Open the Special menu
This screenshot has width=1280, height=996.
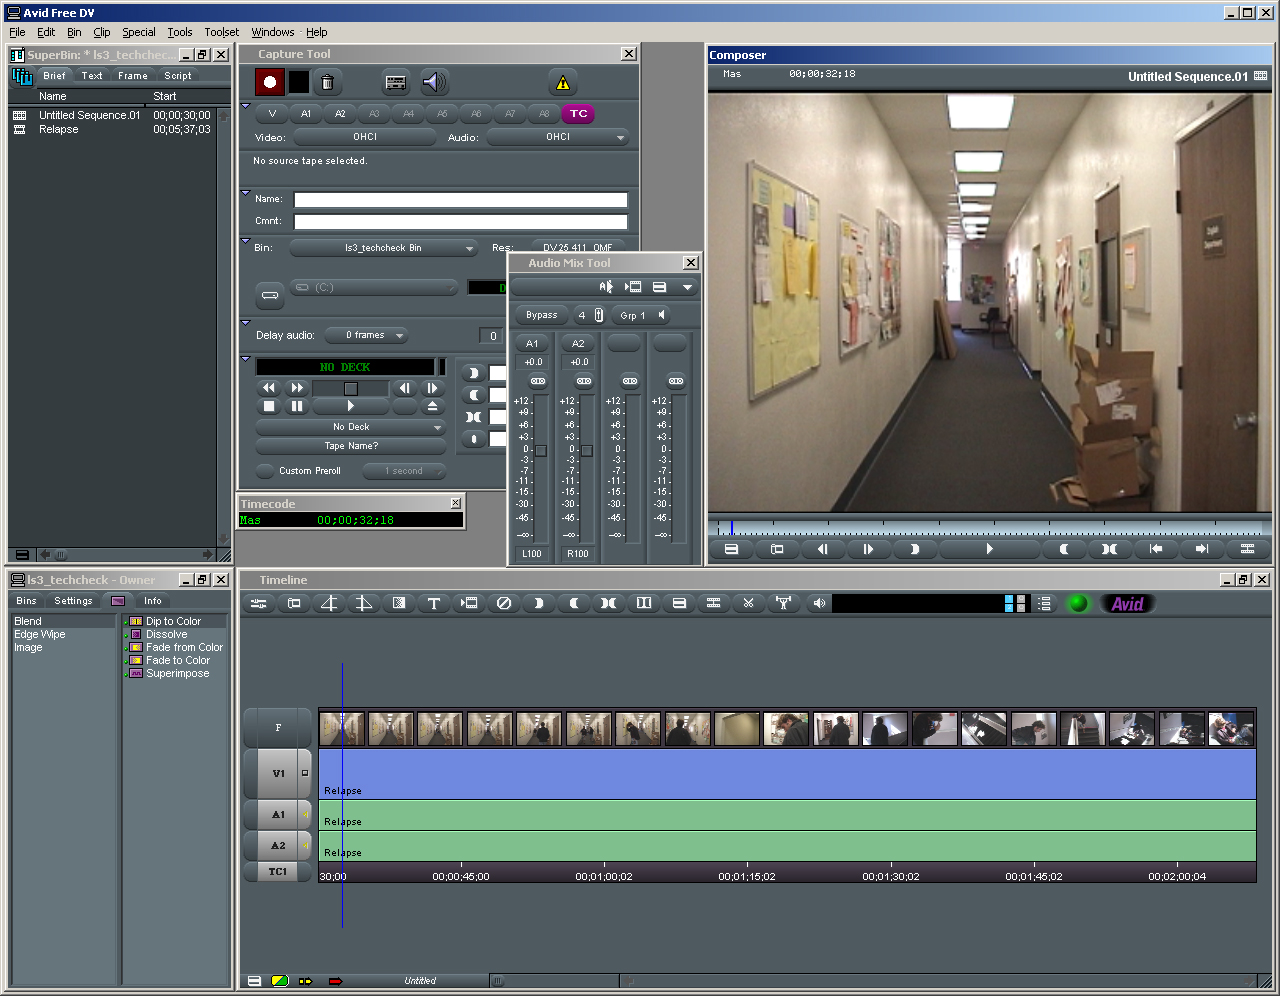coord(138,32)
